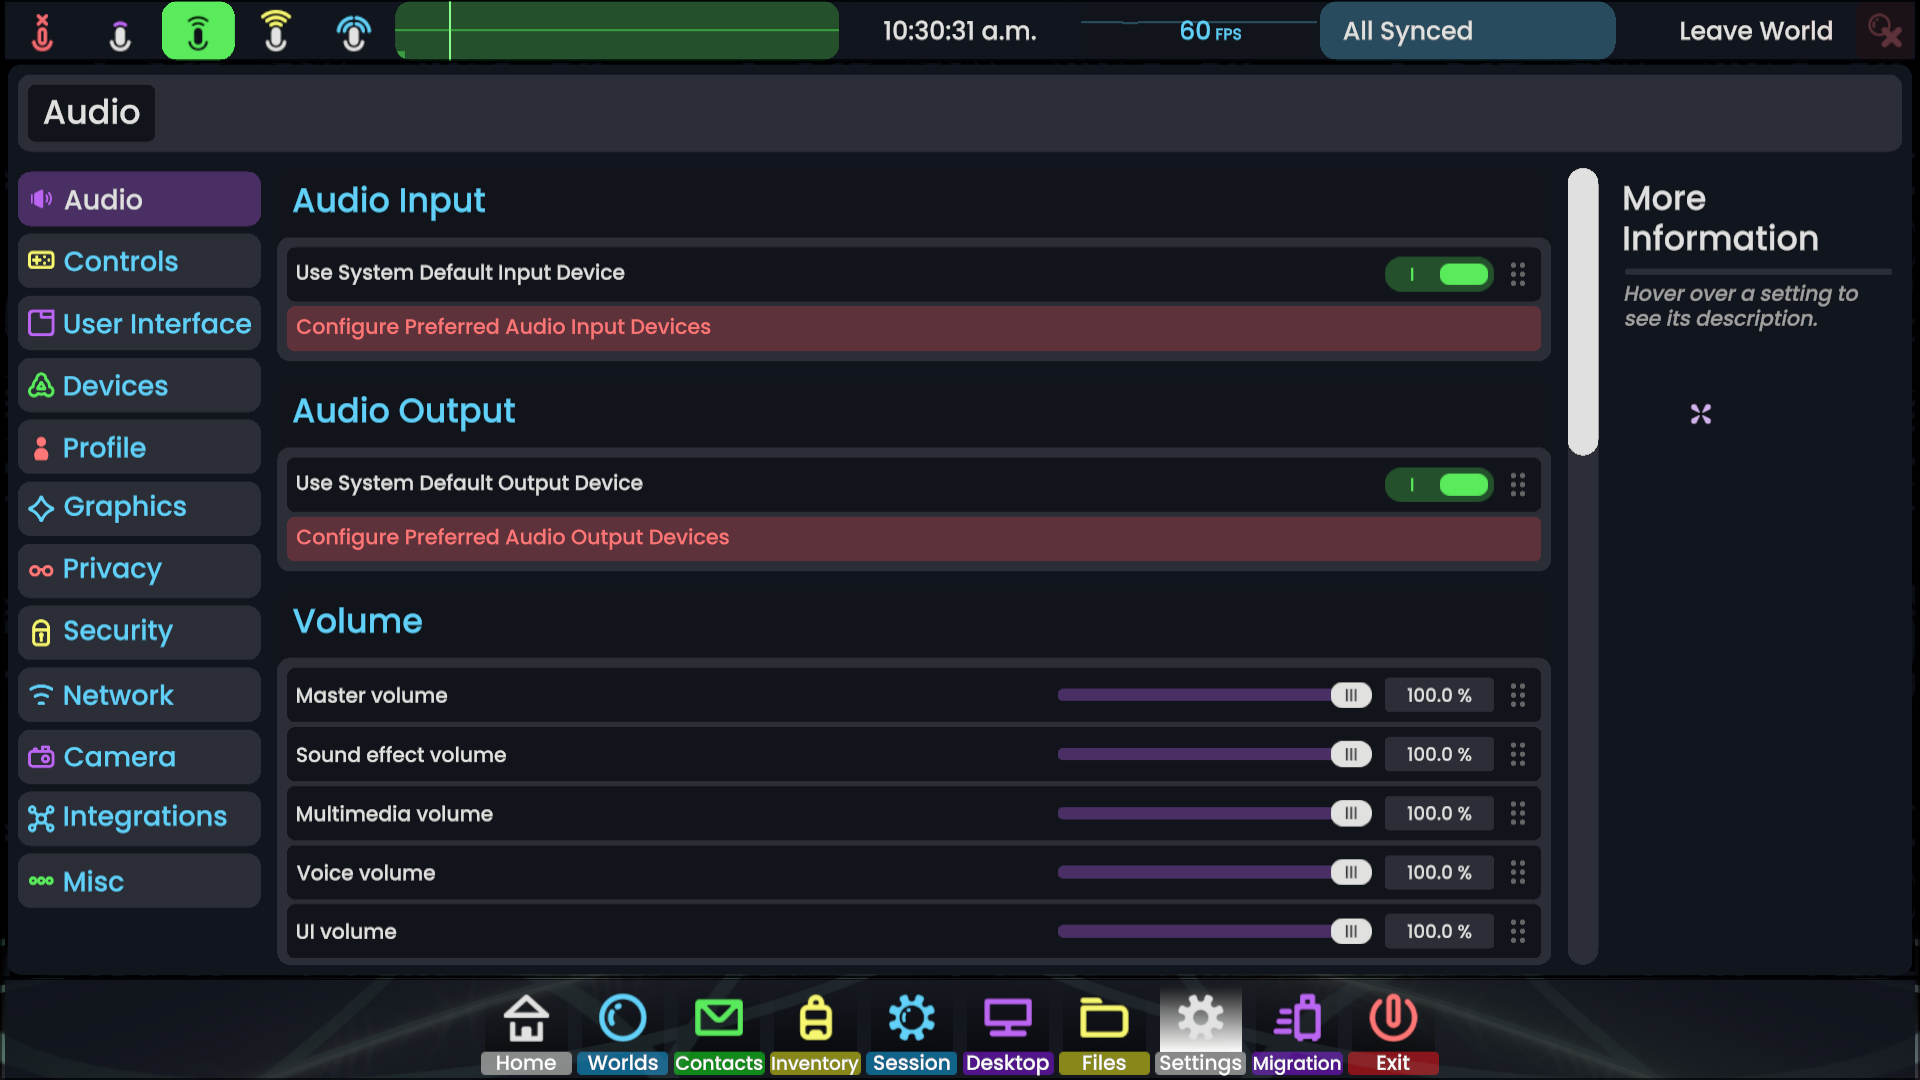The height and width of the screenshot is (1080, 1920).
Task: Toggle the green active Normal voice mode
Action: click(198, 31)
